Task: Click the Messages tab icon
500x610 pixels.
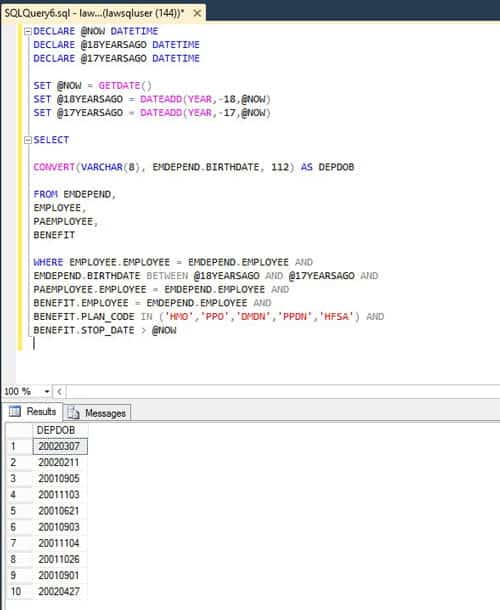Action: pyautogui.click(x=73, y=413)
